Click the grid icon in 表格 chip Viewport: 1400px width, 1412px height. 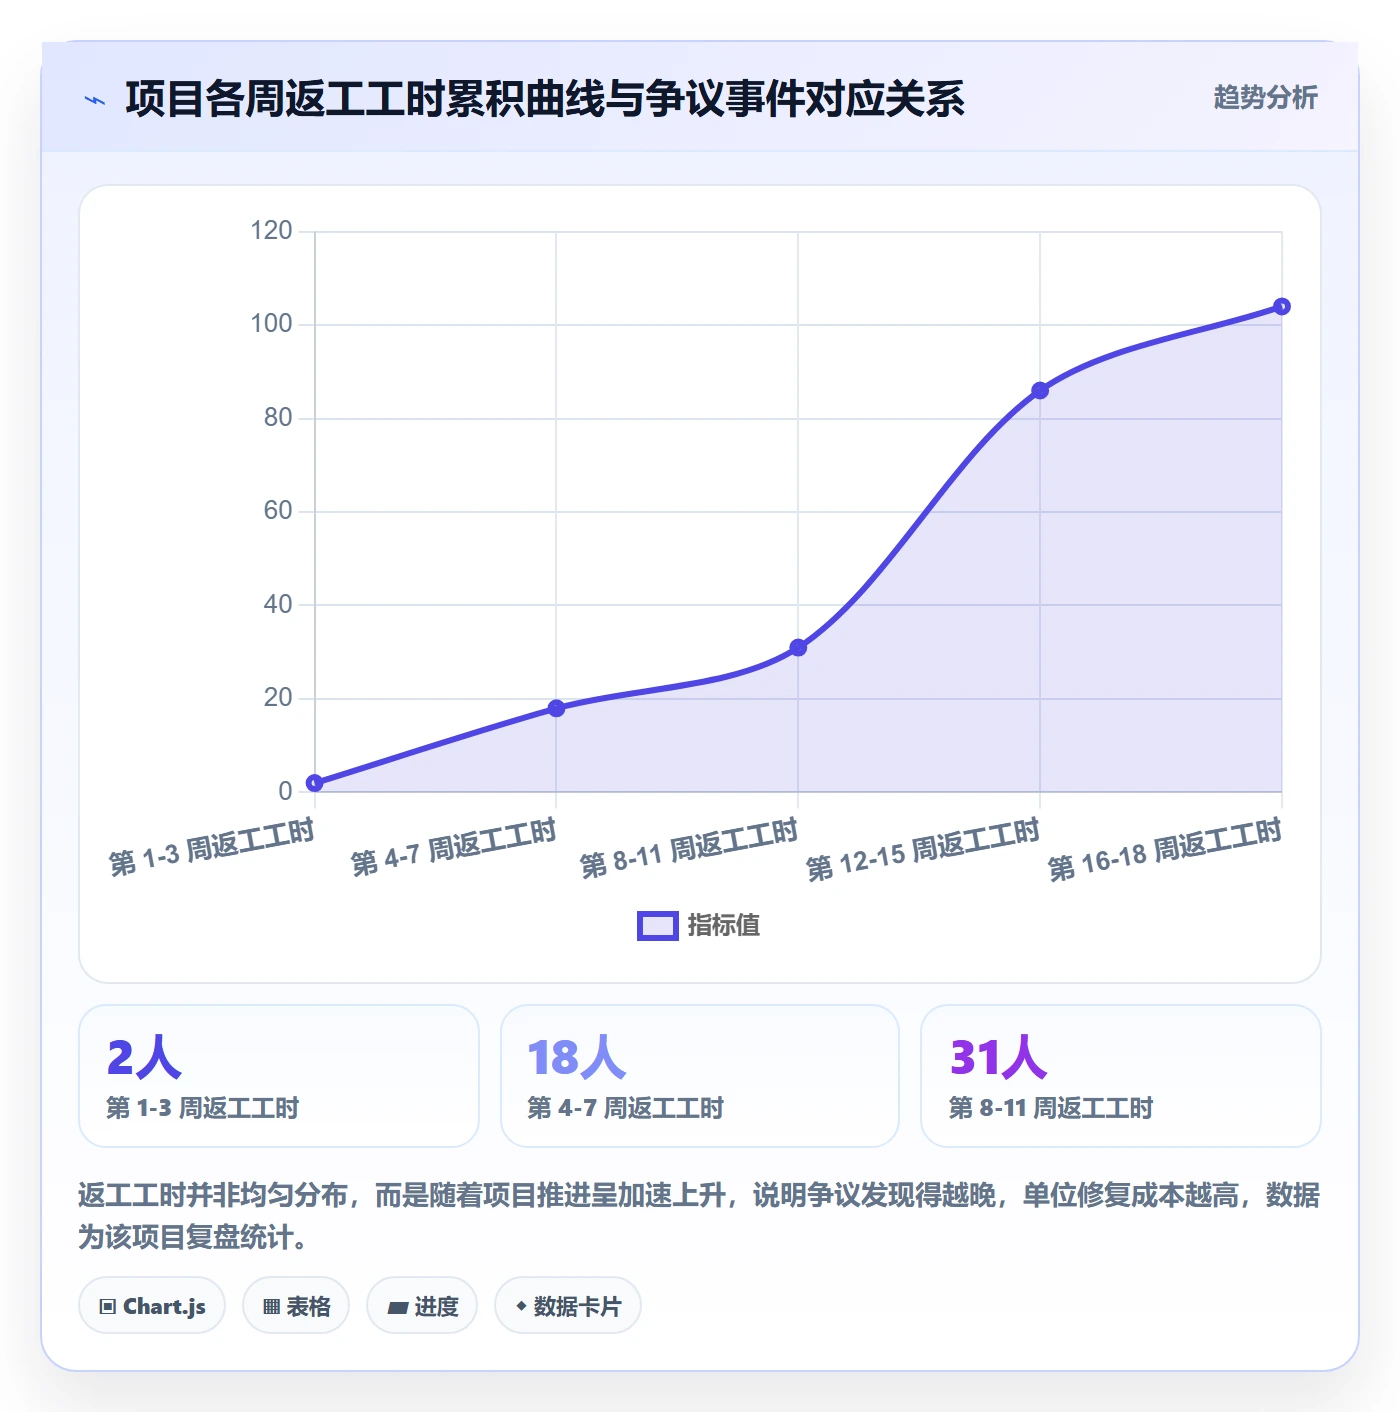(x=271, y=1306)
